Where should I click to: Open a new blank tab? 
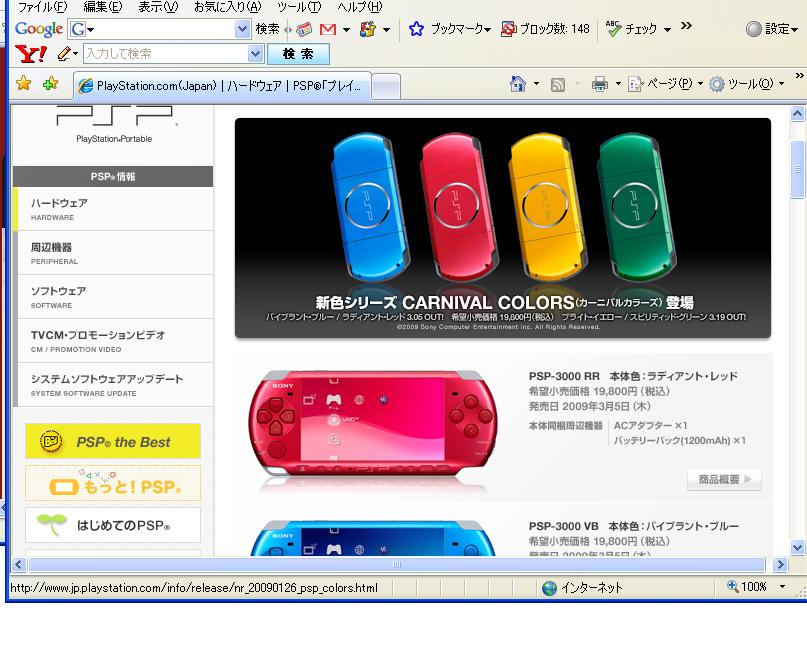pyautogui.click(x=386, y=86)
